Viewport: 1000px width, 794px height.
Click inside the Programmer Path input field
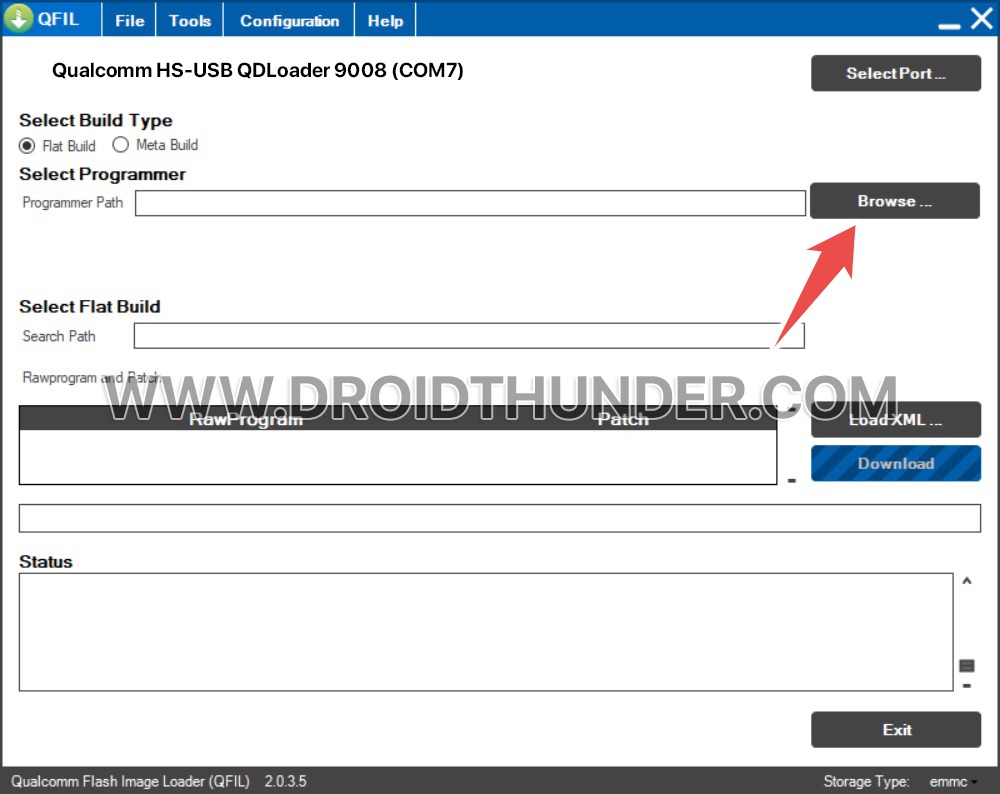pyautogui.click(x=470, y=202)
